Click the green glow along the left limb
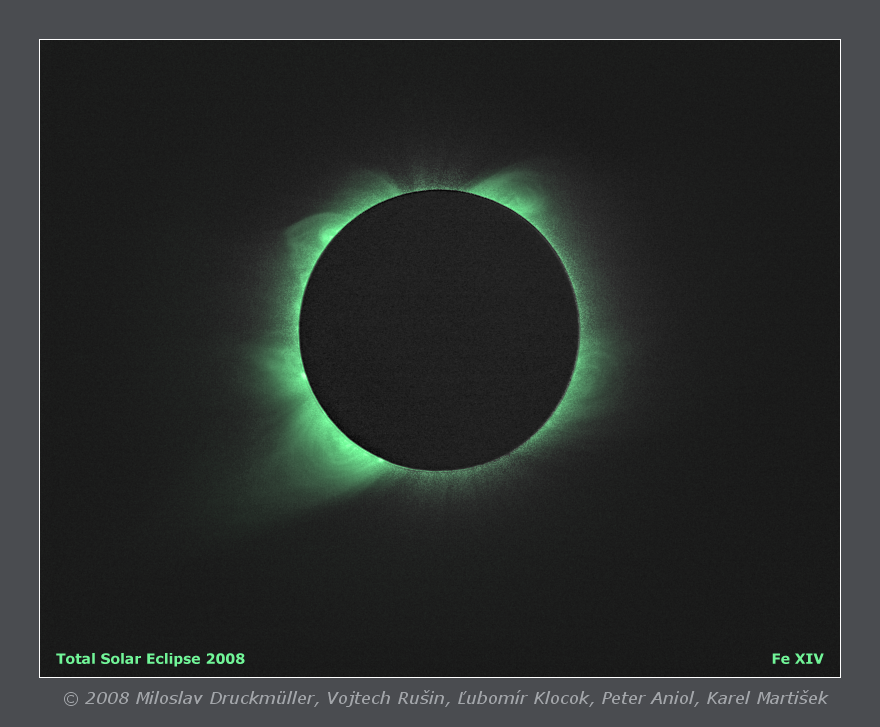This screenshot has height=727, width=880. click(288, 340)
